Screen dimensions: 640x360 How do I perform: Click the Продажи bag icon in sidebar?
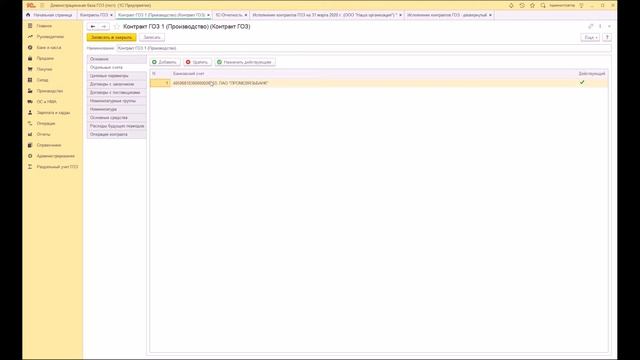point(30,58)
